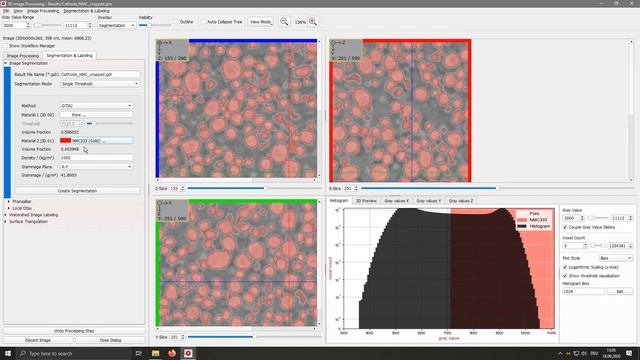Click the Material 1 Pore button
This screenshot has width=640, height=360.
[x=96, y=115]
